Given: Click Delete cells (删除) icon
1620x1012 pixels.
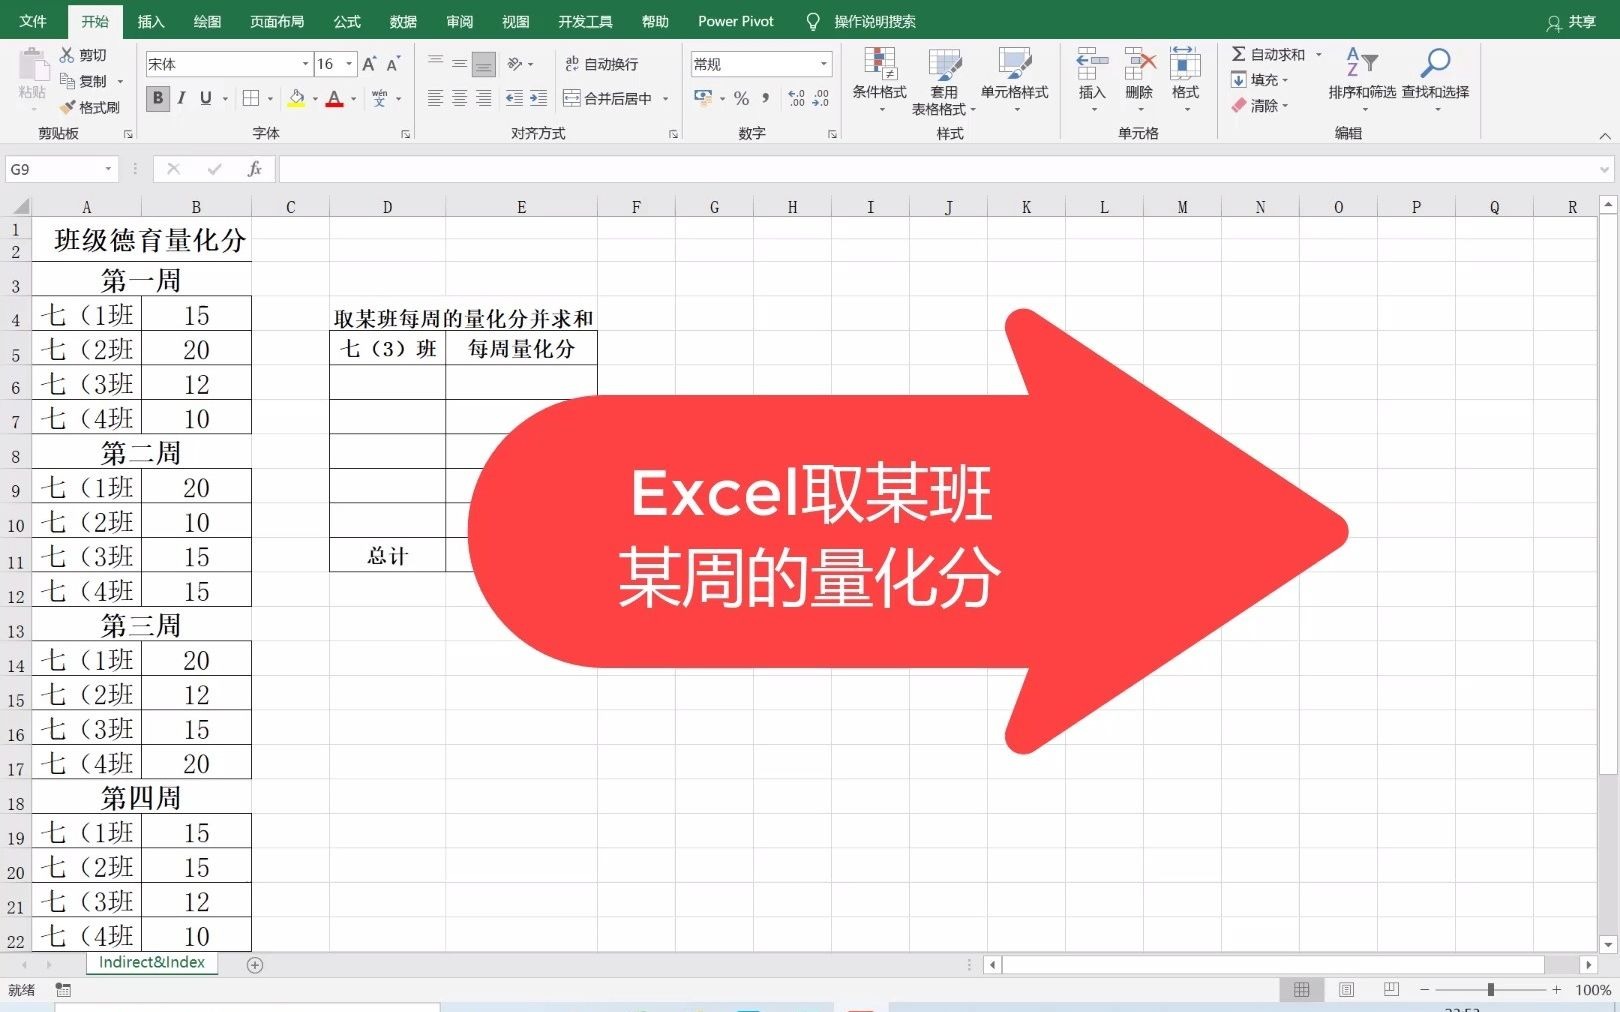Looking at the screenshot, I should [x=1139, y=65].
